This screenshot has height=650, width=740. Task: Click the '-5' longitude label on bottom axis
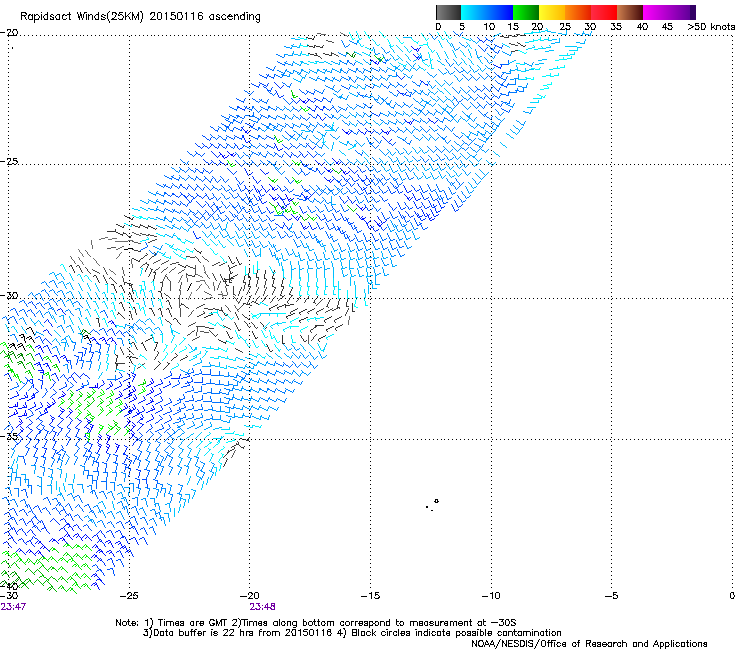(611, 596)
